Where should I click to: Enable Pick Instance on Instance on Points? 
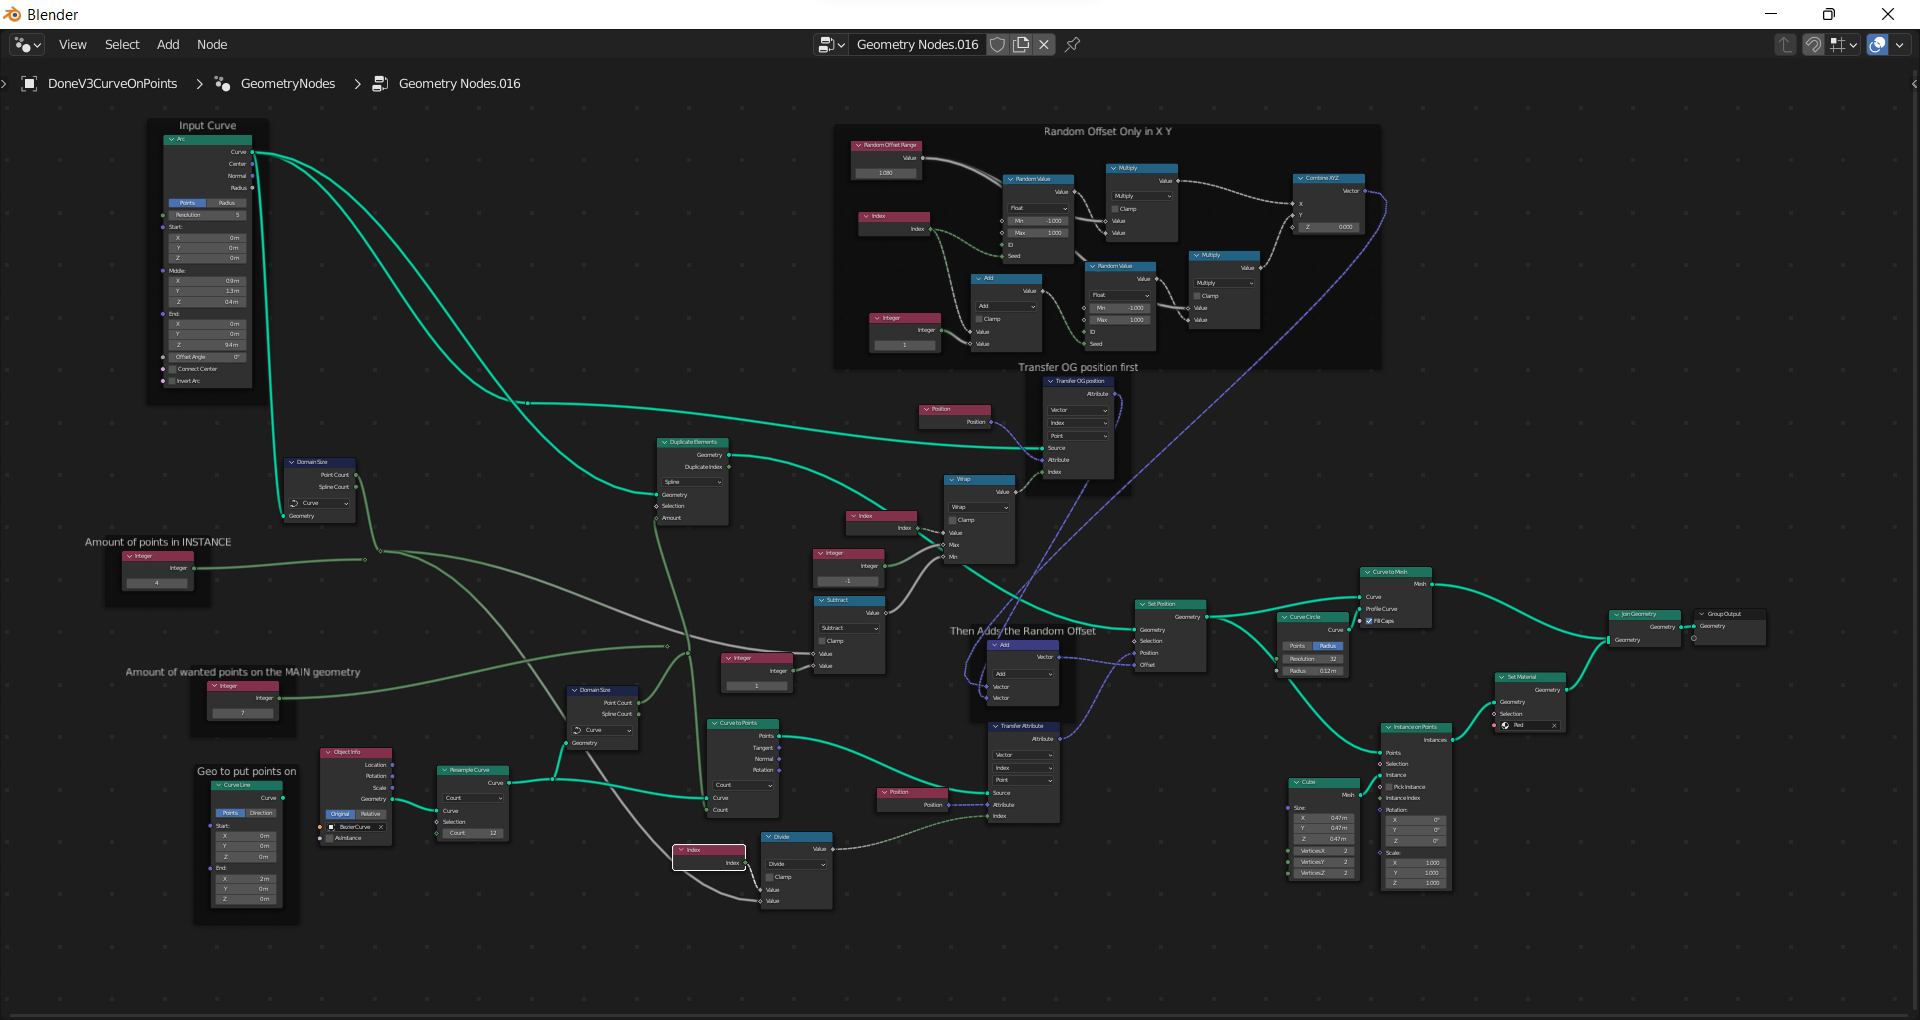point(1389,787)
